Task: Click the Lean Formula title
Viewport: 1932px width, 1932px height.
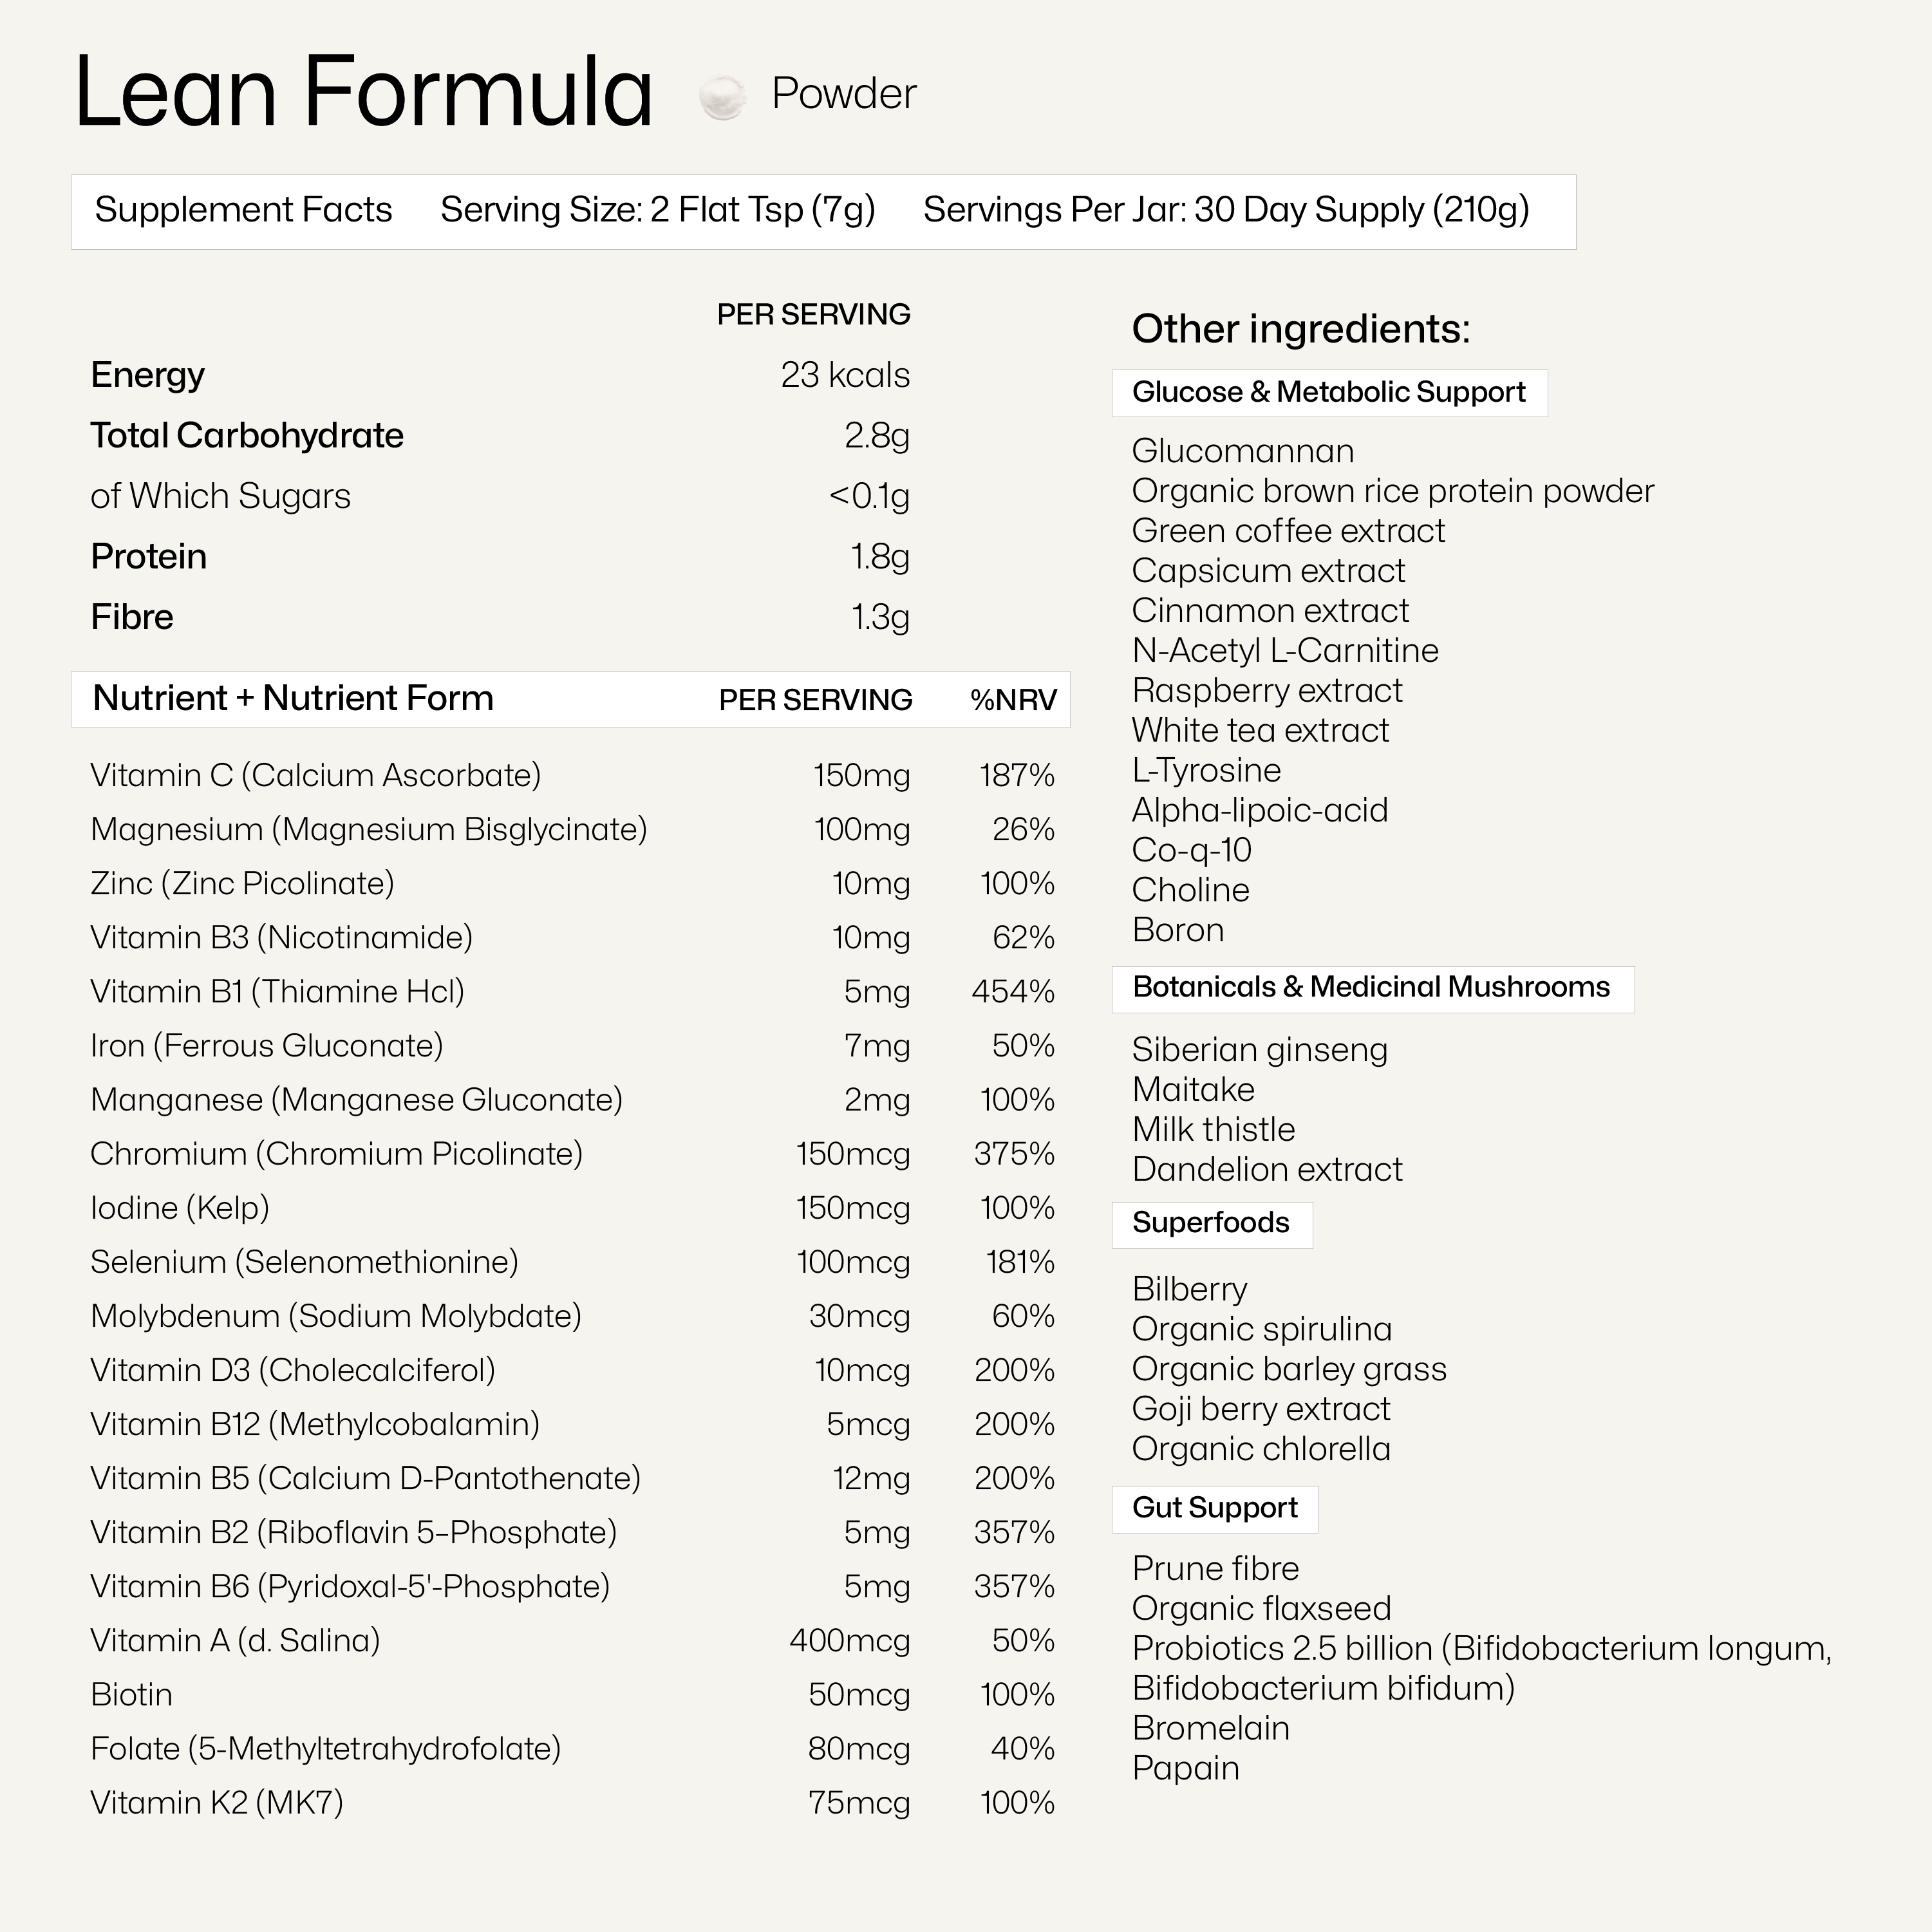Action: click(x=364, y=93)
